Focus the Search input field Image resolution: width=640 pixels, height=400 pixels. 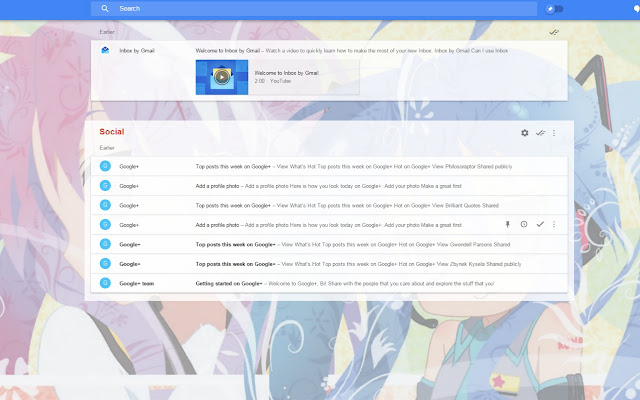click(313, 9)
